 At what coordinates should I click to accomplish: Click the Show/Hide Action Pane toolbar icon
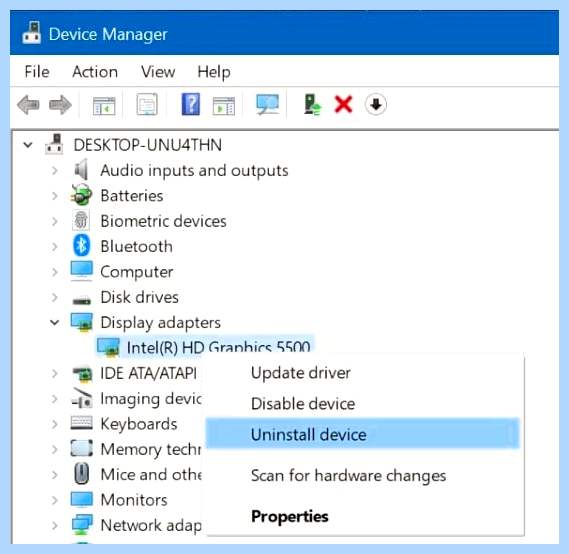pos(224,106)
